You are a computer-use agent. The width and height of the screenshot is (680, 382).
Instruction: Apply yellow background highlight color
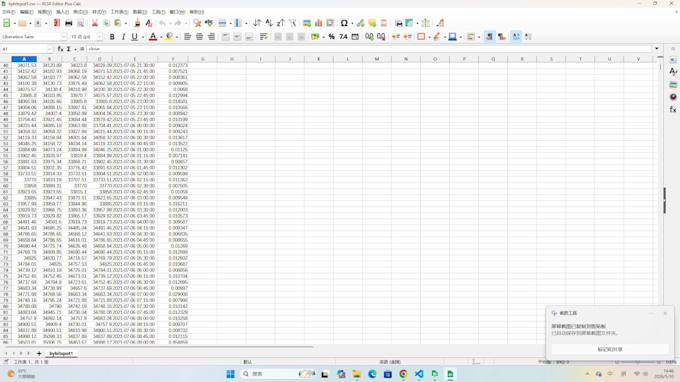[169, 37]
